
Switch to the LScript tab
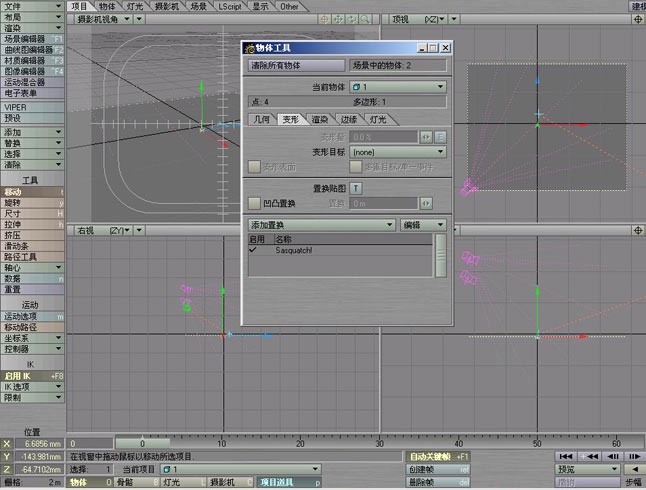[229, 6]
